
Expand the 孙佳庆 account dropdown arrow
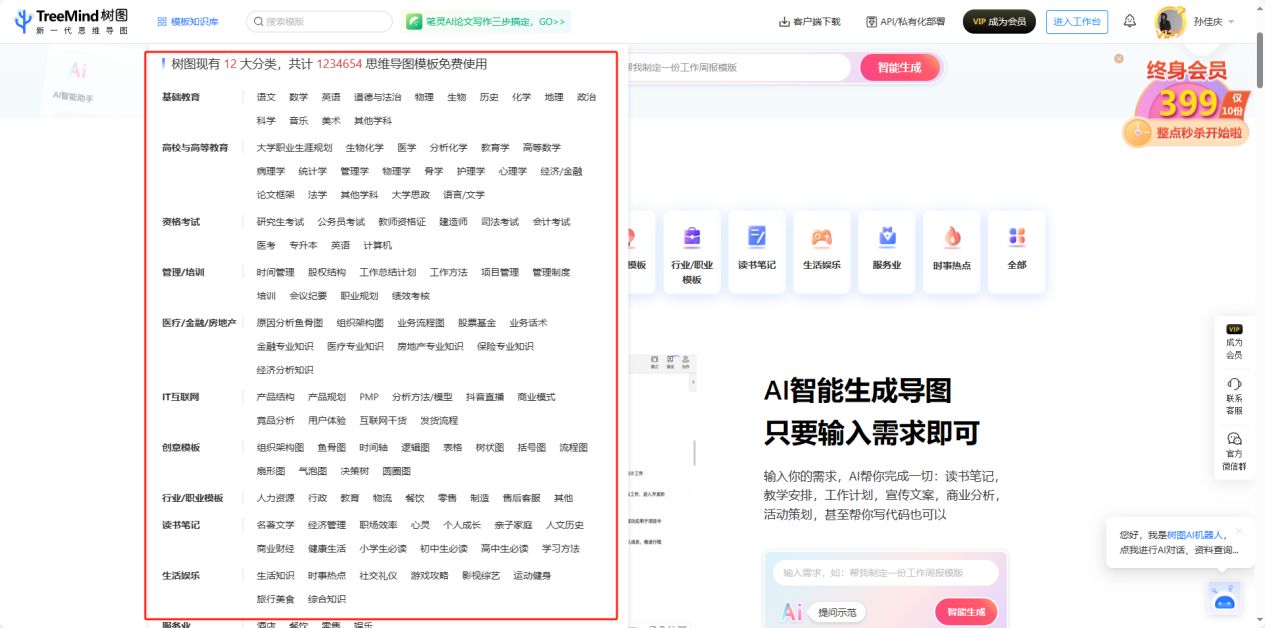click(x=1231, y=22)
